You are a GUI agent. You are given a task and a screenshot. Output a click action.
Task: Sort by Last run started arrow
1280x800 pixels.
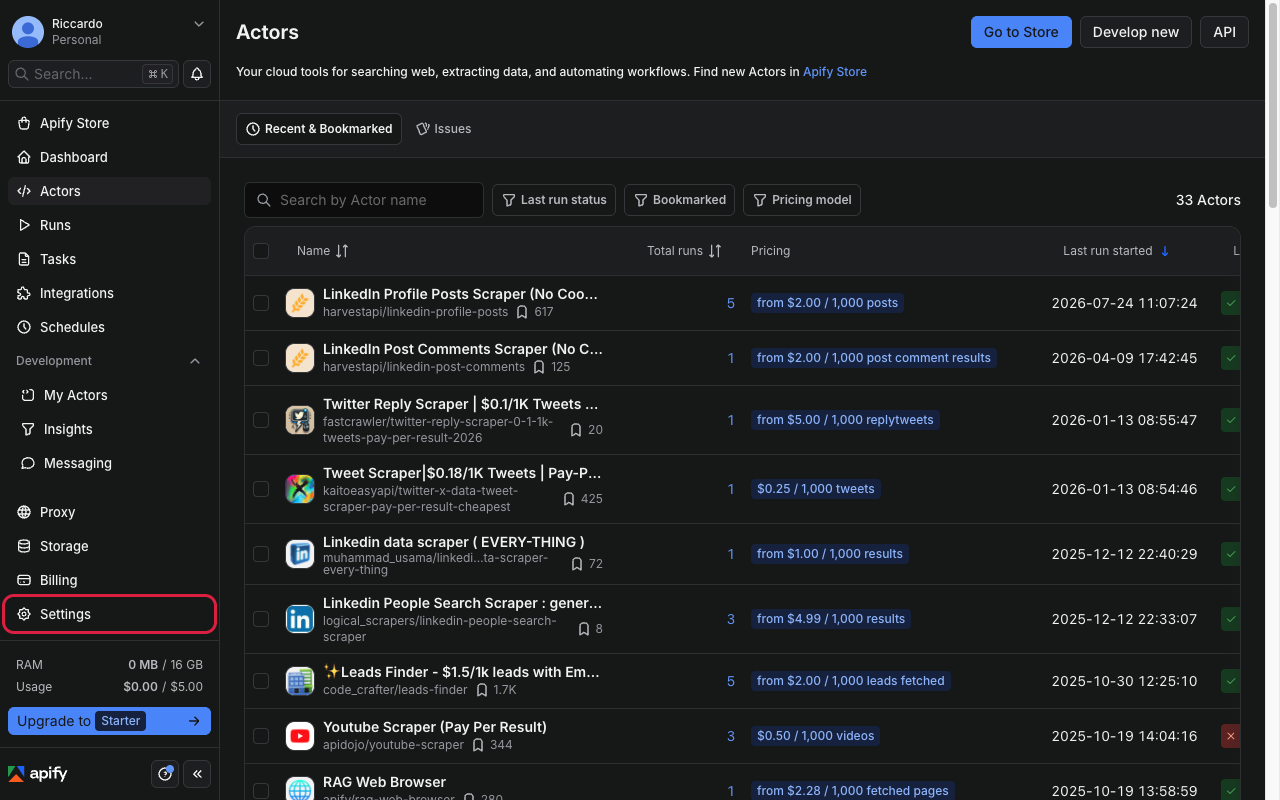pyautogui.click(x=1165, y=251)
